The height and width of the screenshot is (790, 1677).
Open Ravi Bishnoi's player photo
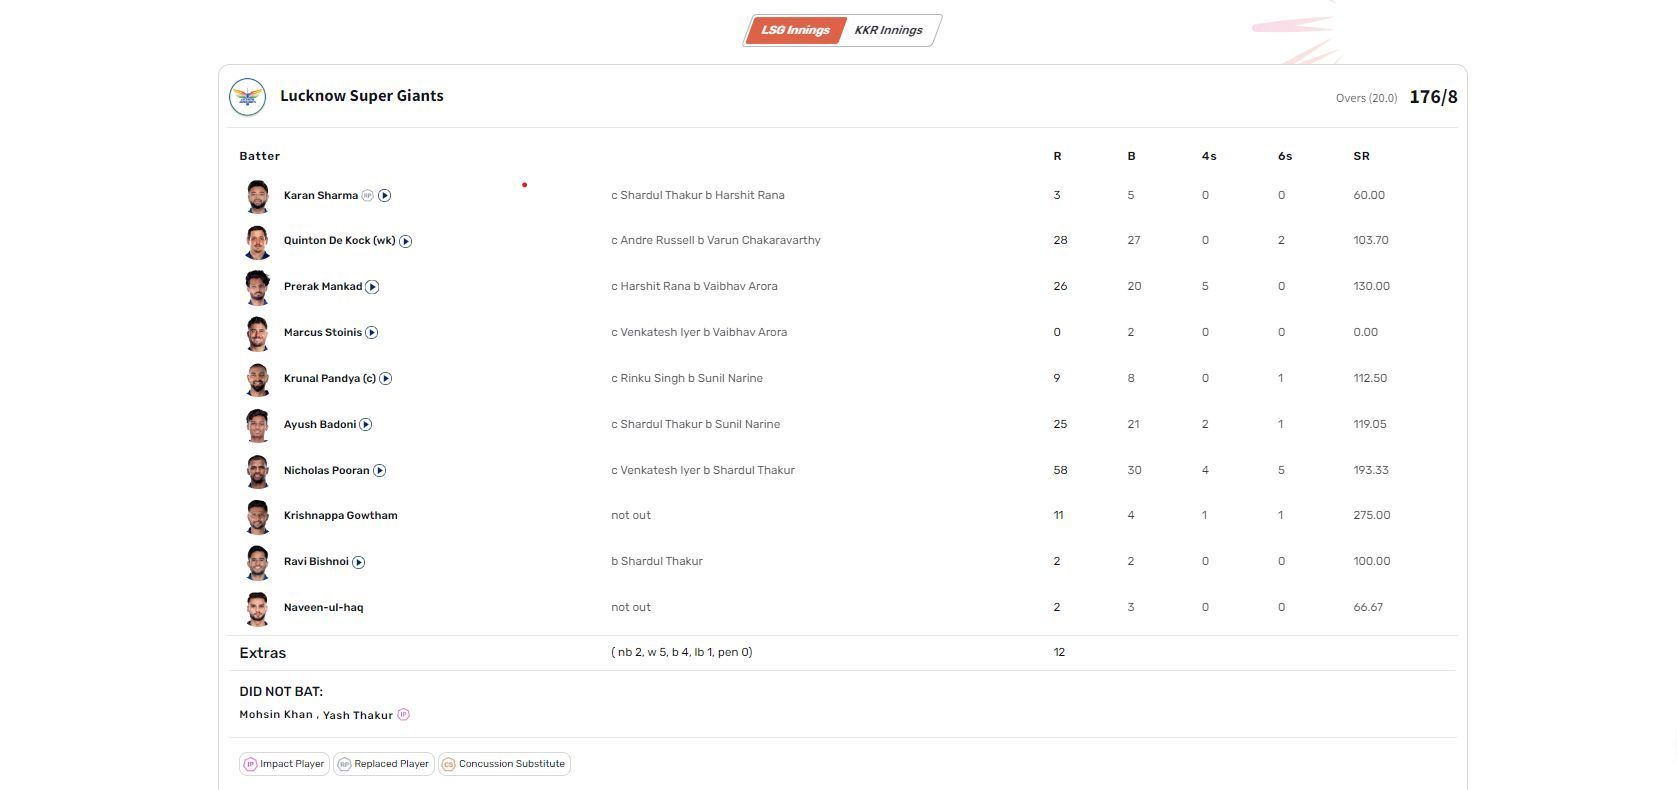click(257, 562)
